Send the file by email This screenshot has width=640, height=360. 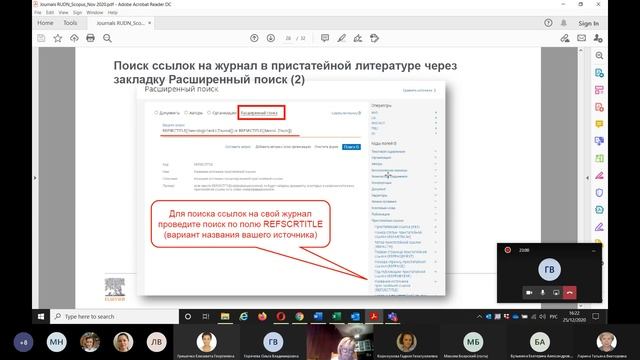click(x=582, y=38)
